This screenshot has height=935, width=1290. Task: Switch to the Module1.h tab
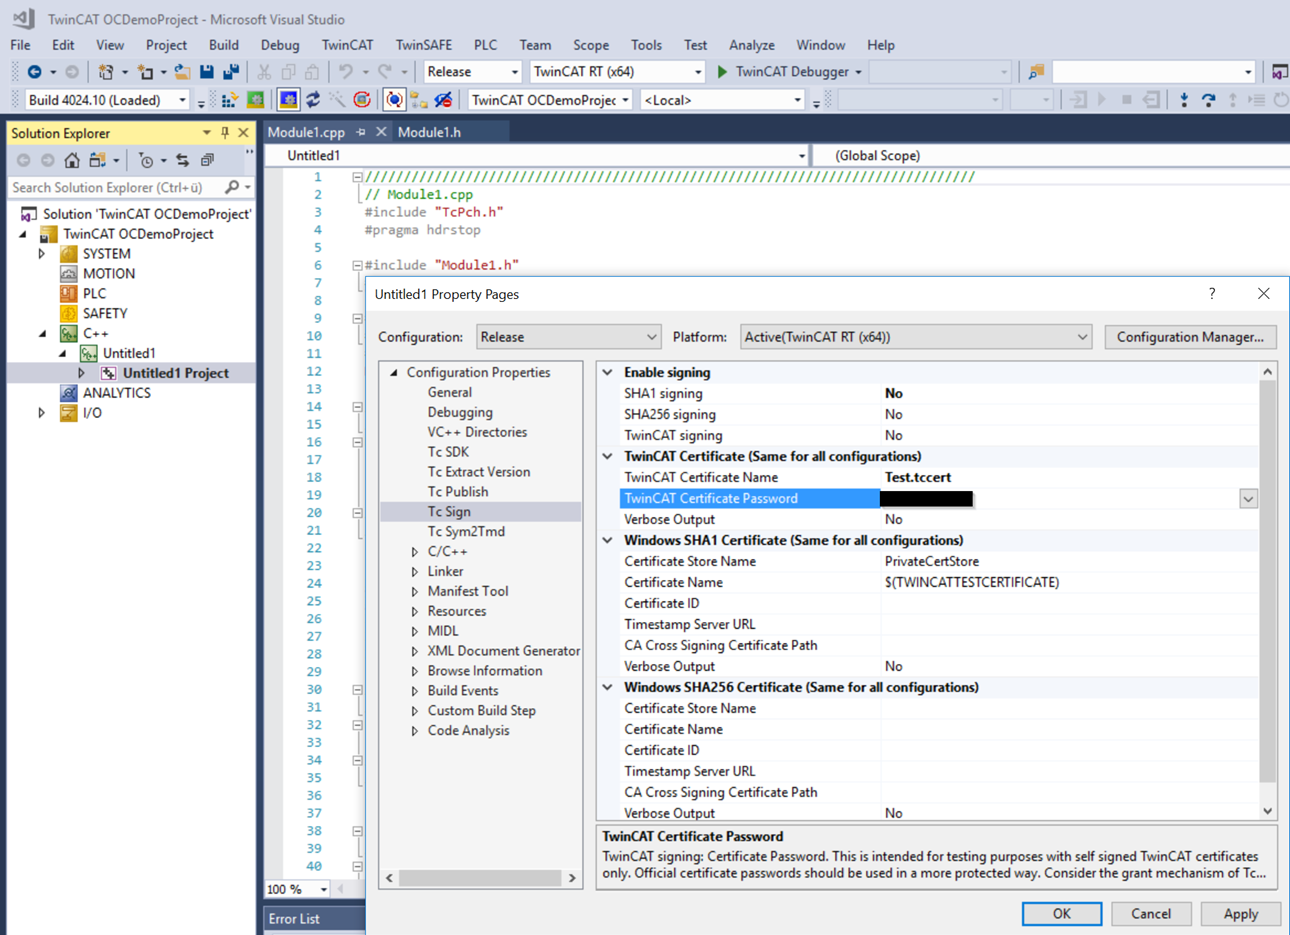pos(429,132)
